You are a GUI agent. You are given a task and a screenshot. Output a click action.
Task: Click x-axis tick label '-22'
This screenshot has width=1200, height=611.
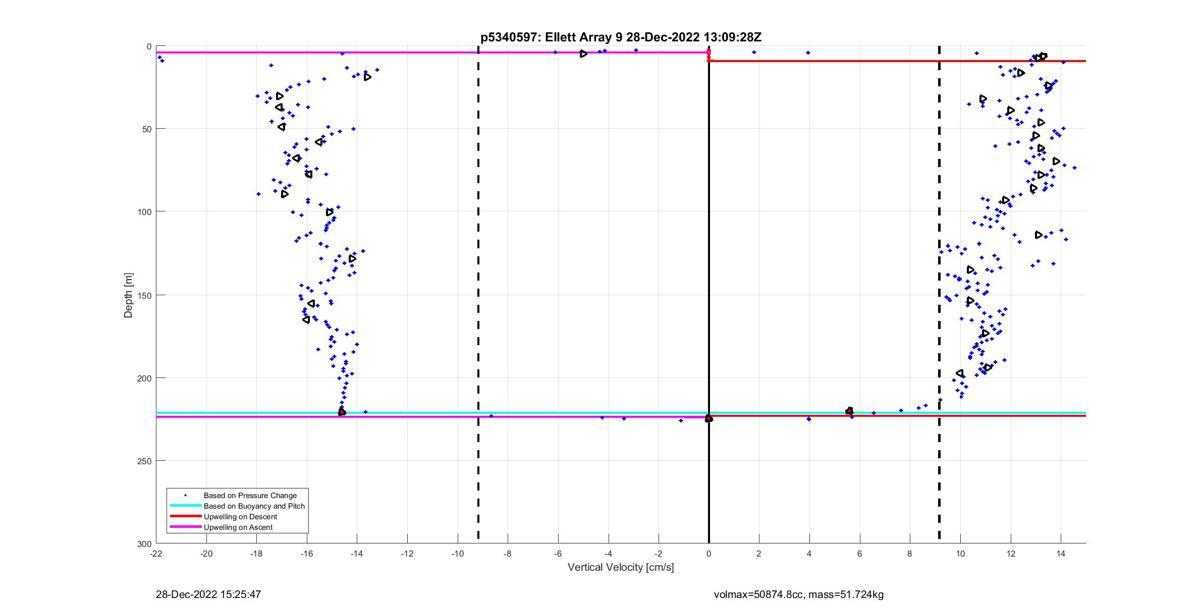[156, 553]
